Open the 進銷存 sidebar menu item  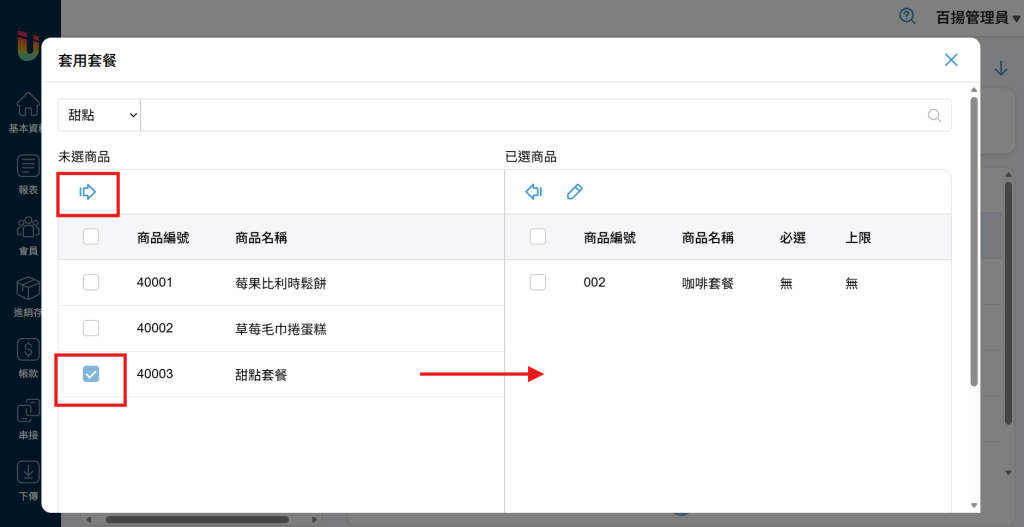[28, 290]
